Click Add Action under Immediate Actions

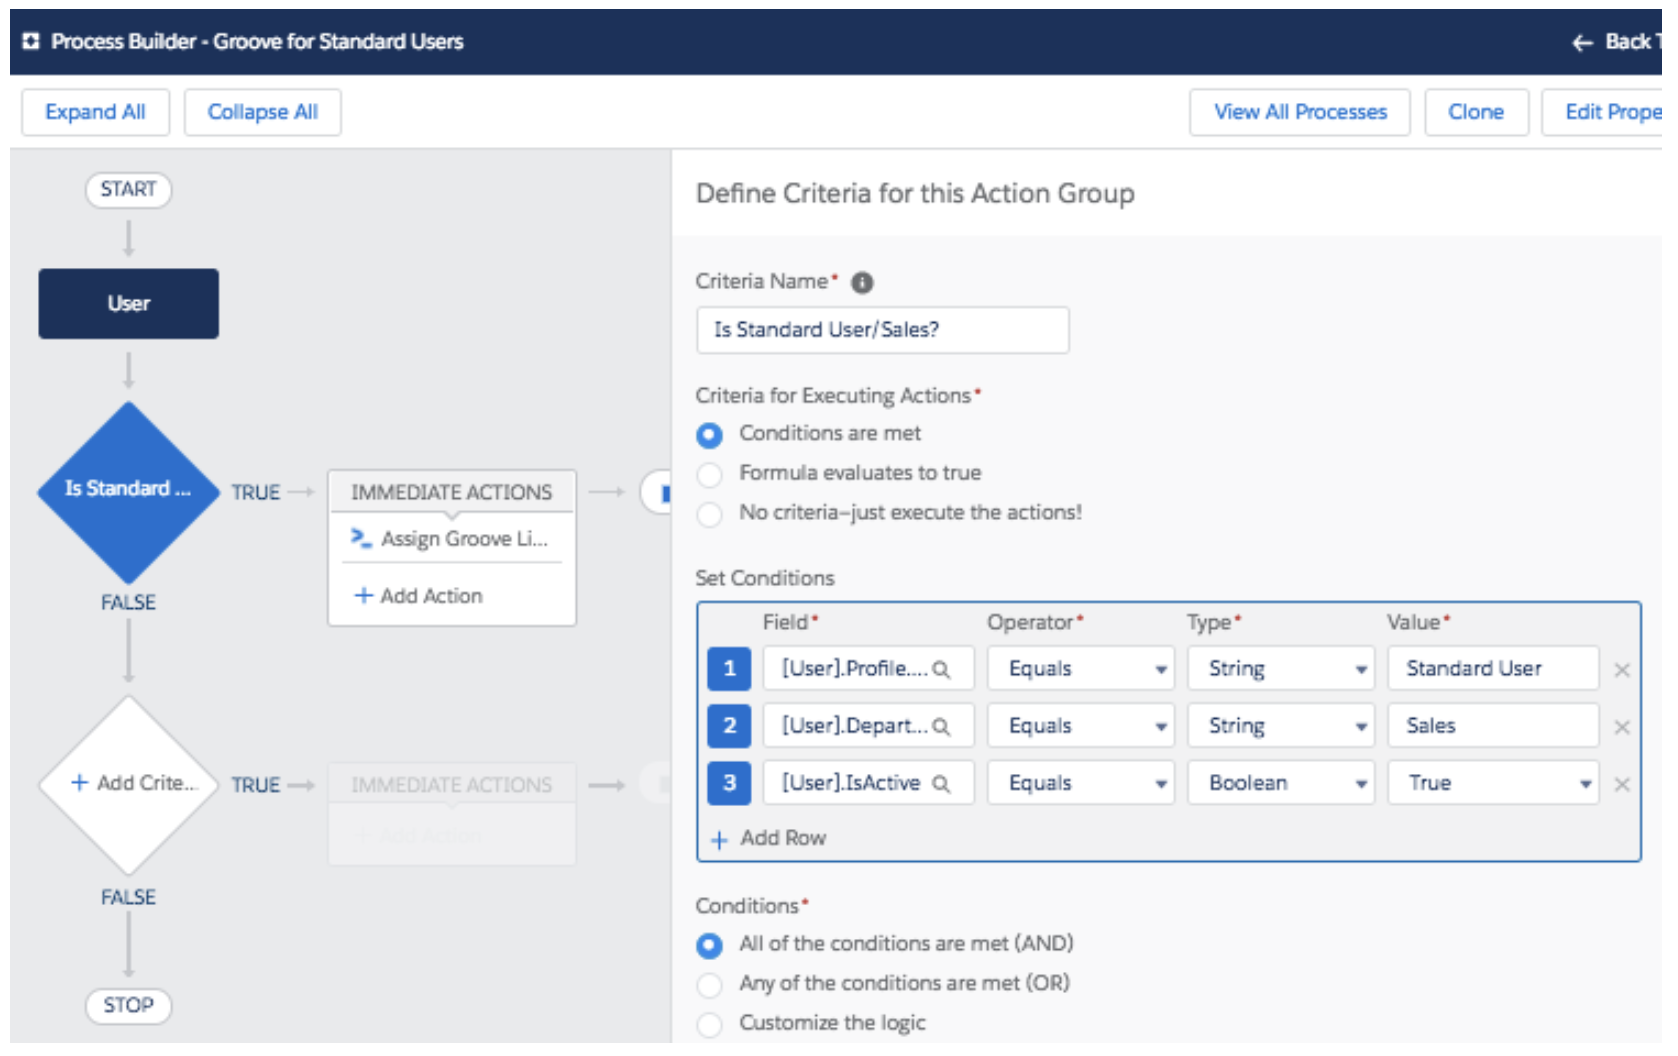coord(418,596)
